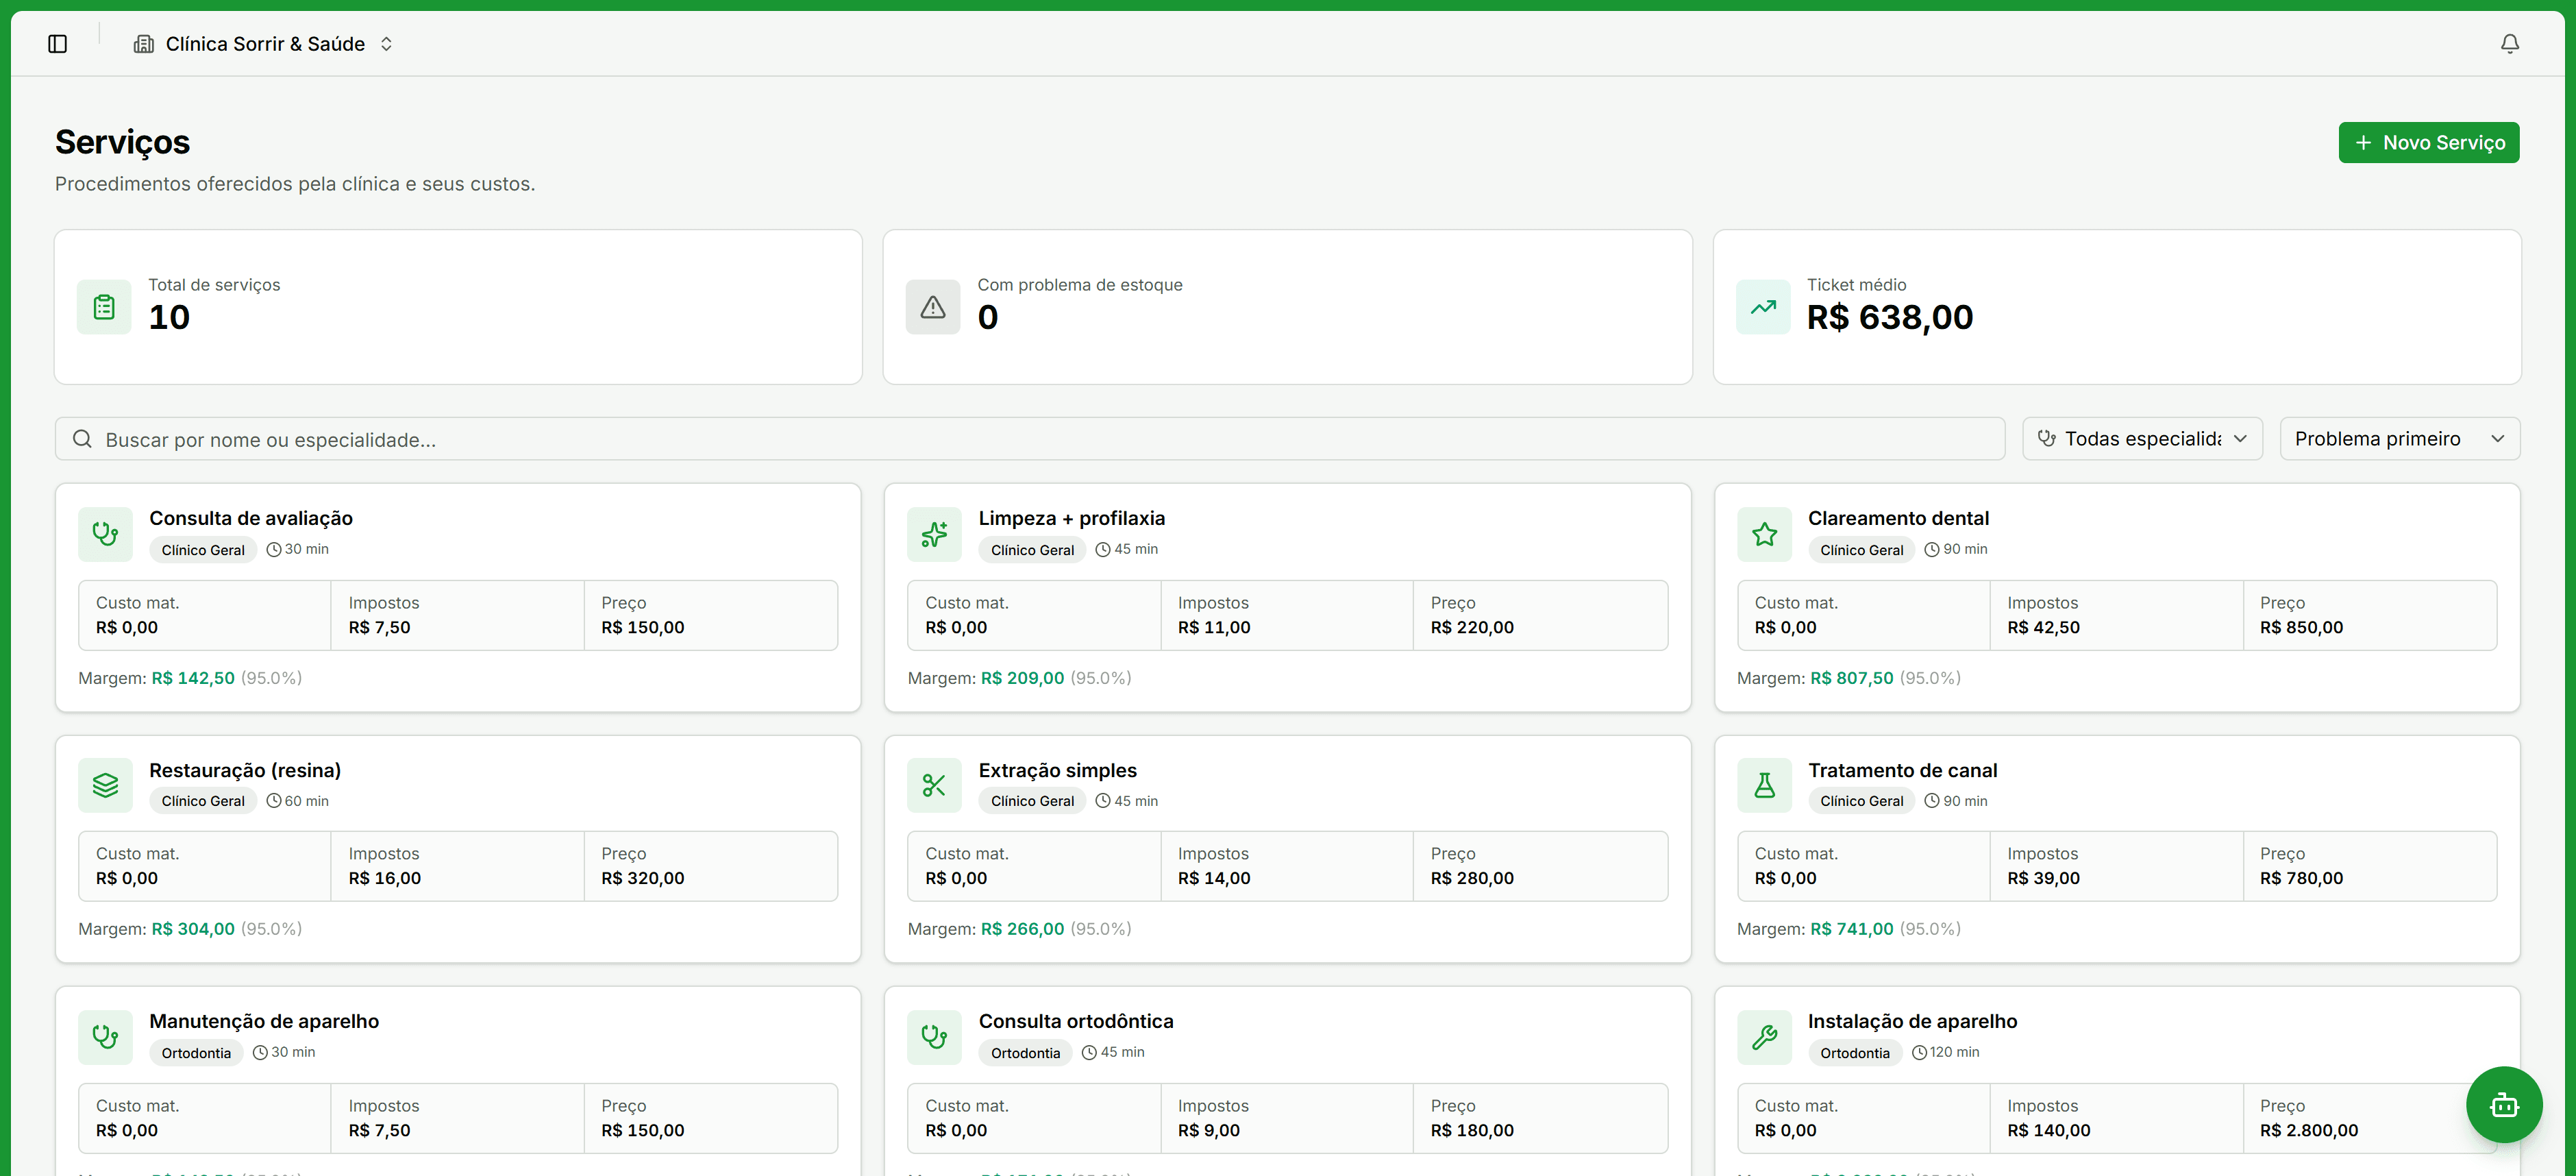Image resolution: width=2576 pixels, height=1176 pixels.
Task: Select the Manutenção de aparelho title
Action: tap(264, 1021)
